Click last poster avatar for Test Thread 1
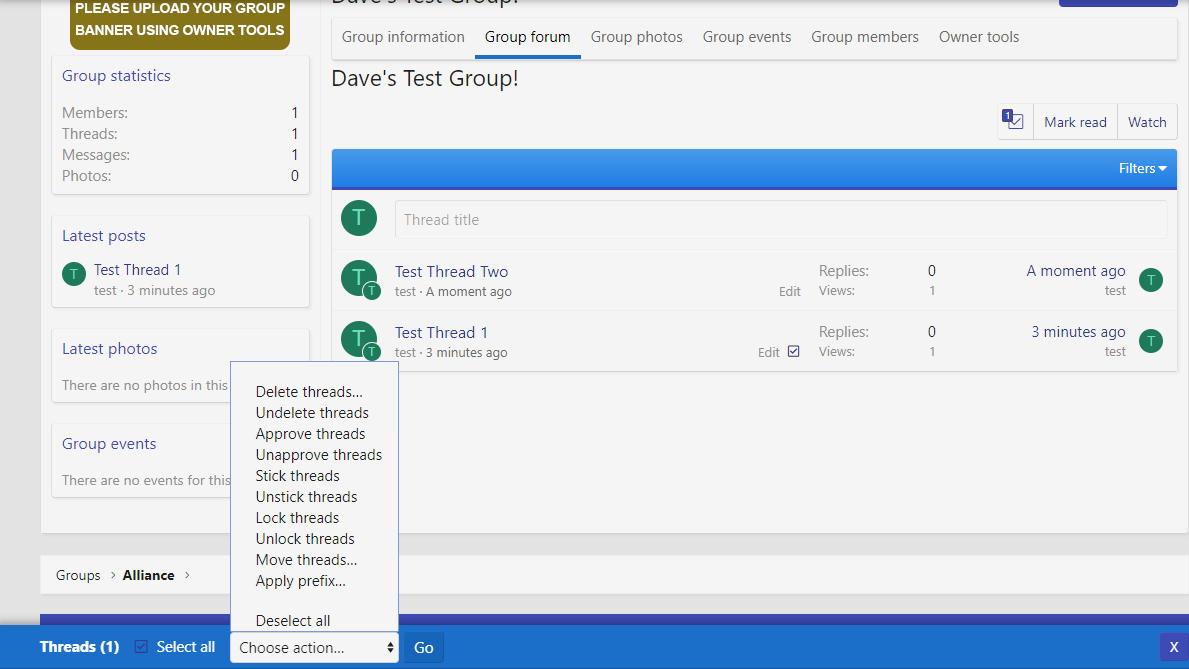Screen dimensions: 1189x669 coord(1151,341)
